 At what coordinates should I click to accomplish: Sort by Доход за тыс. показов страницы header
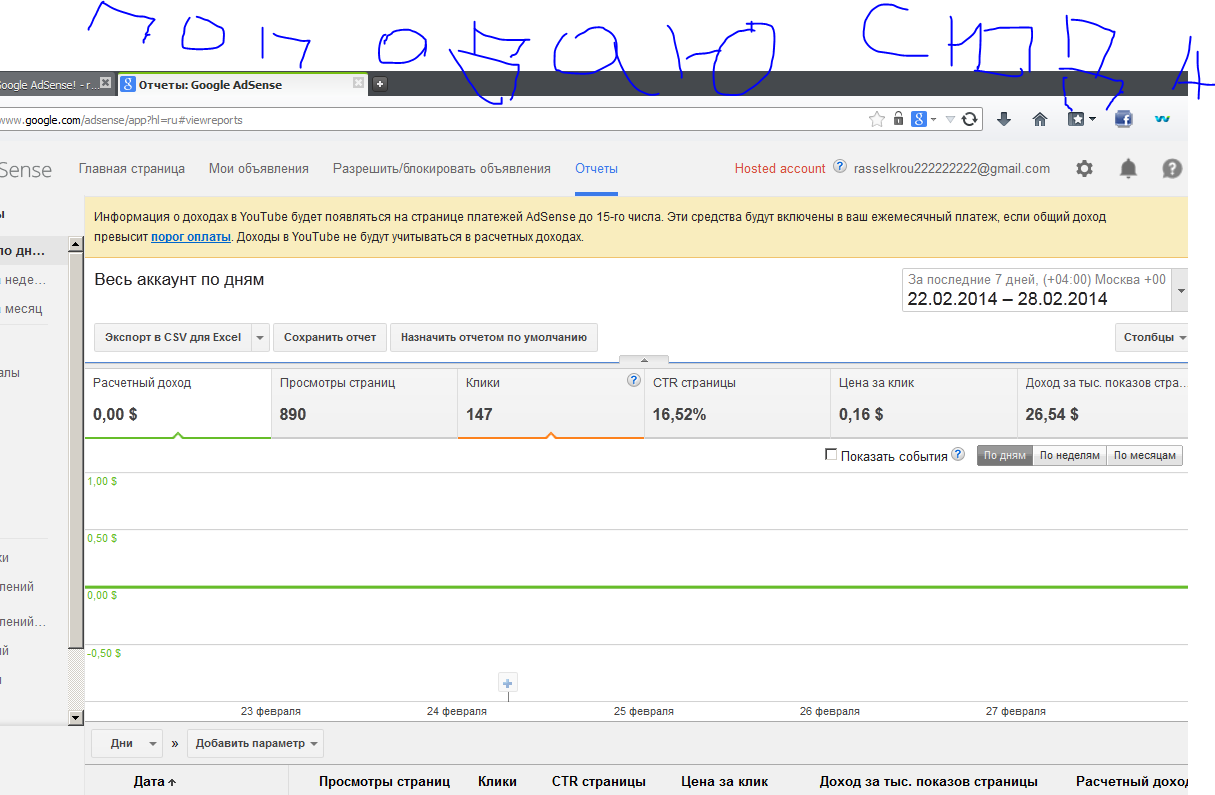(x=928, y=781)
